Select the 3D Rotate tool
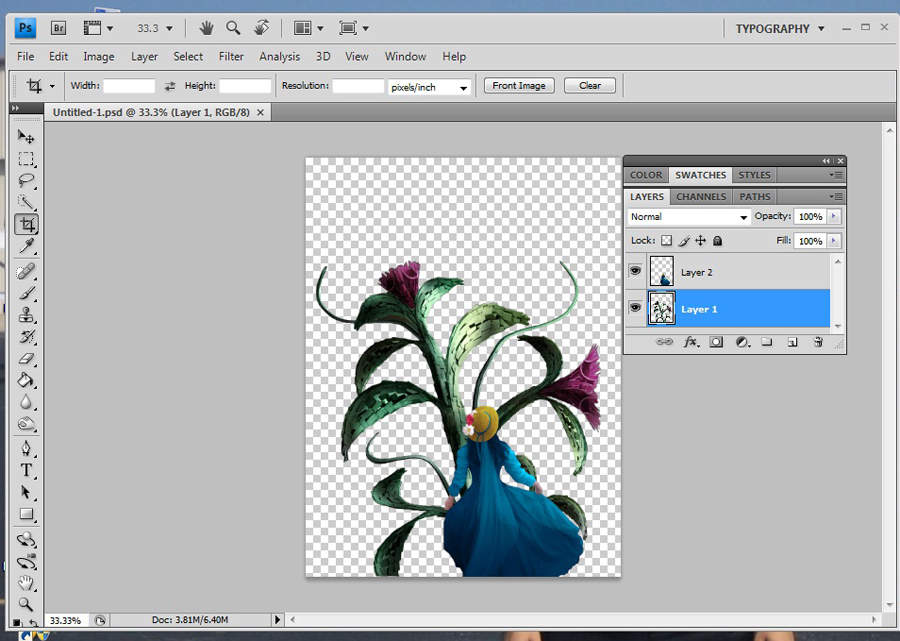The image size is (900, 641). pos(26,539)
